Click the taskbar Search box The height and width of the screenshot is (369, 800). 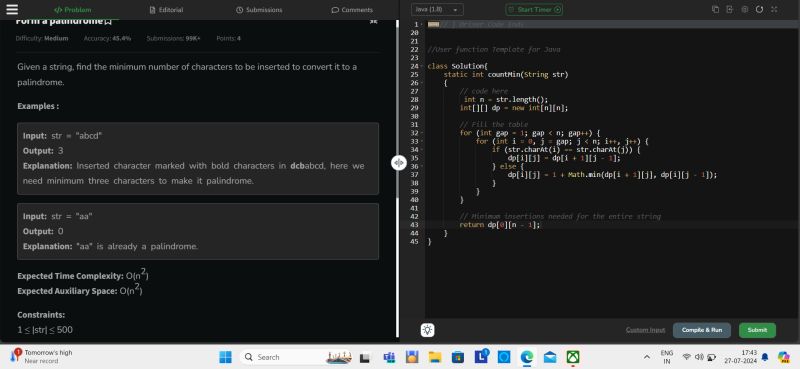coord(296,357)
